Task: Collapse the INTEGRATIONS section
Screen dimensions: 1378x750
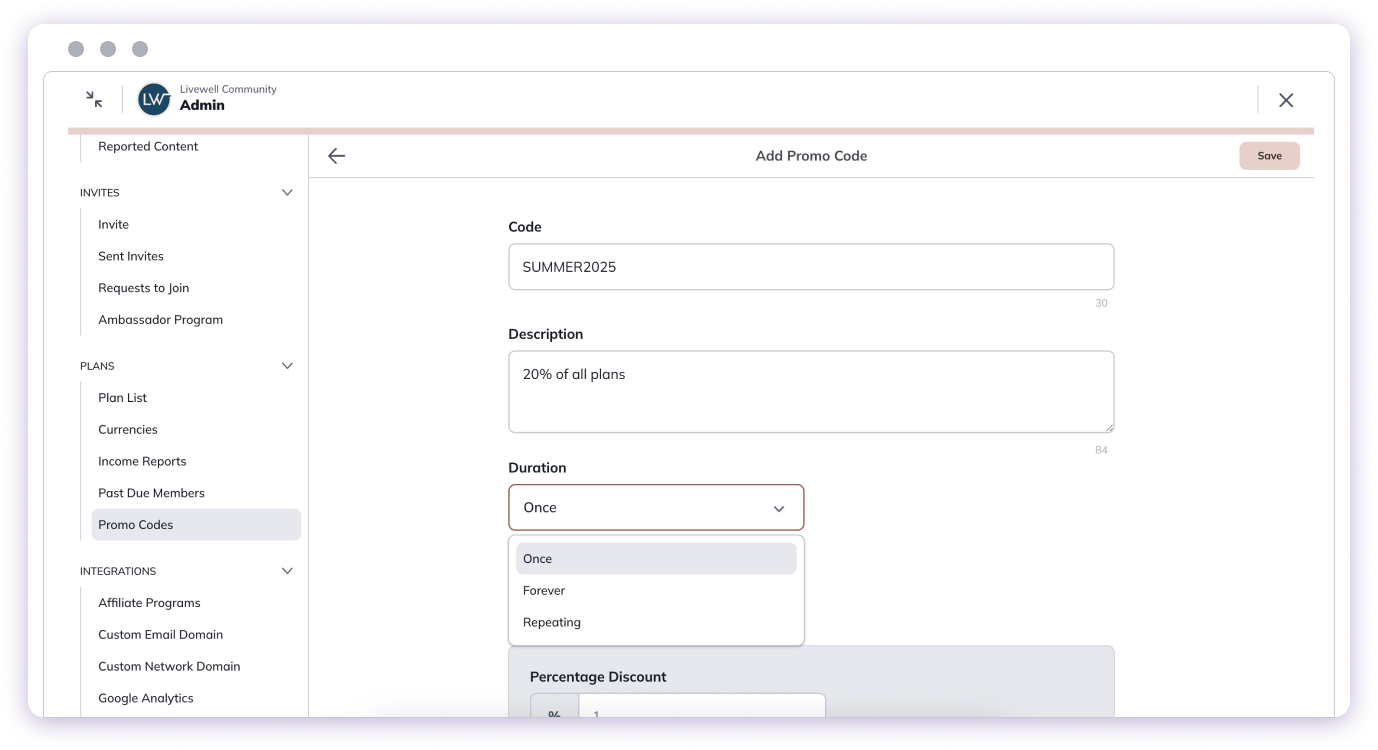Action: click(x=287, y=570)
